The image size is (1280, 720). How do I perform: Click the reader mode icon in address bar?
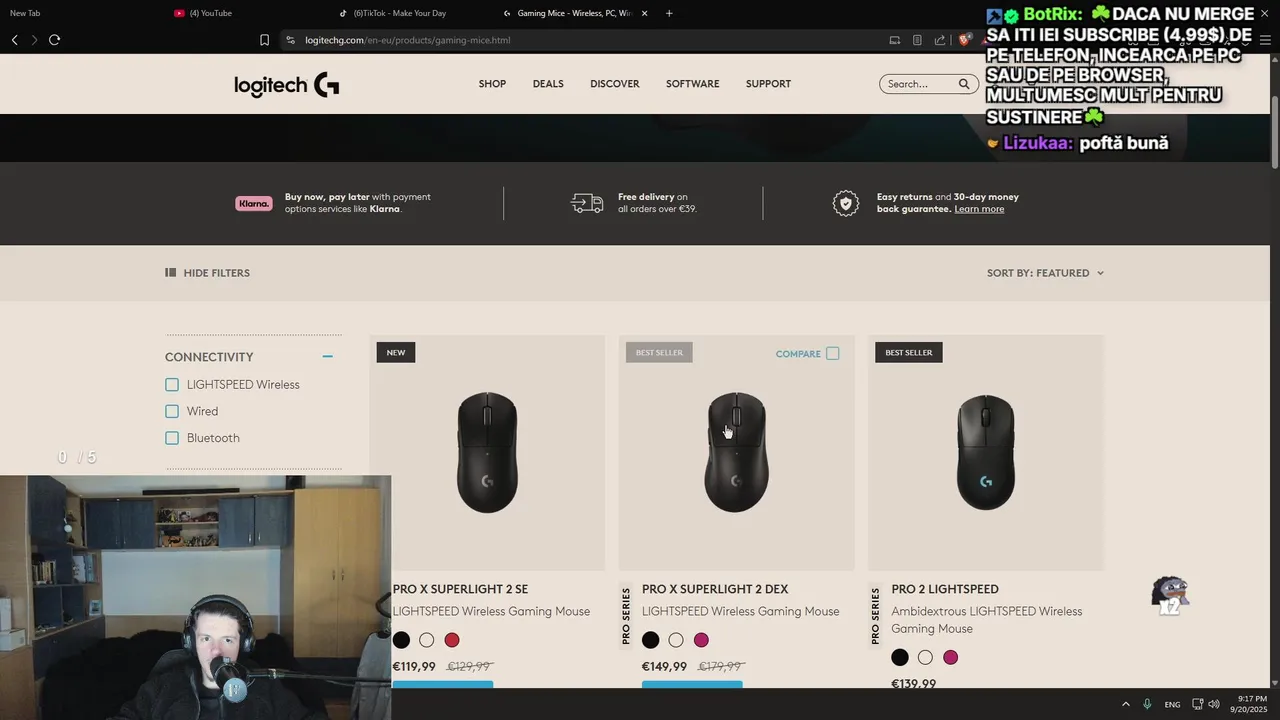pyautogui.click(x=917, y=40)
